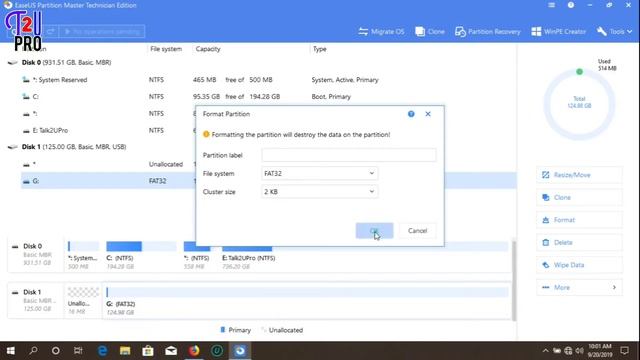
Task: Expand More options in the right panel
Action: pos(579,287)
